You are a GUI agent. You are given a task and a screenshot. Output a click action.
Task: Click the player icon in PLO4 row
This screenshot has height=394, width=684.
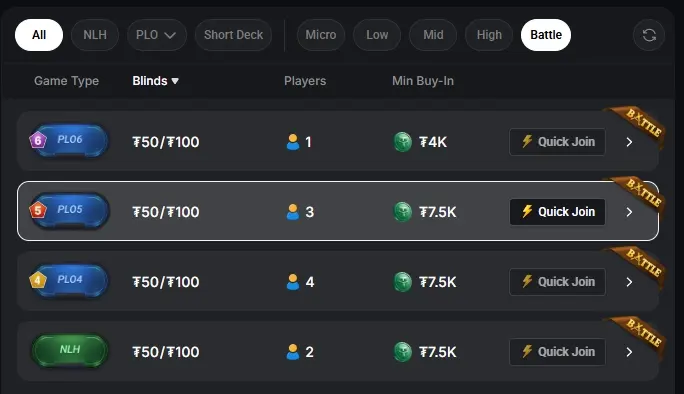[x=293, y=282]
